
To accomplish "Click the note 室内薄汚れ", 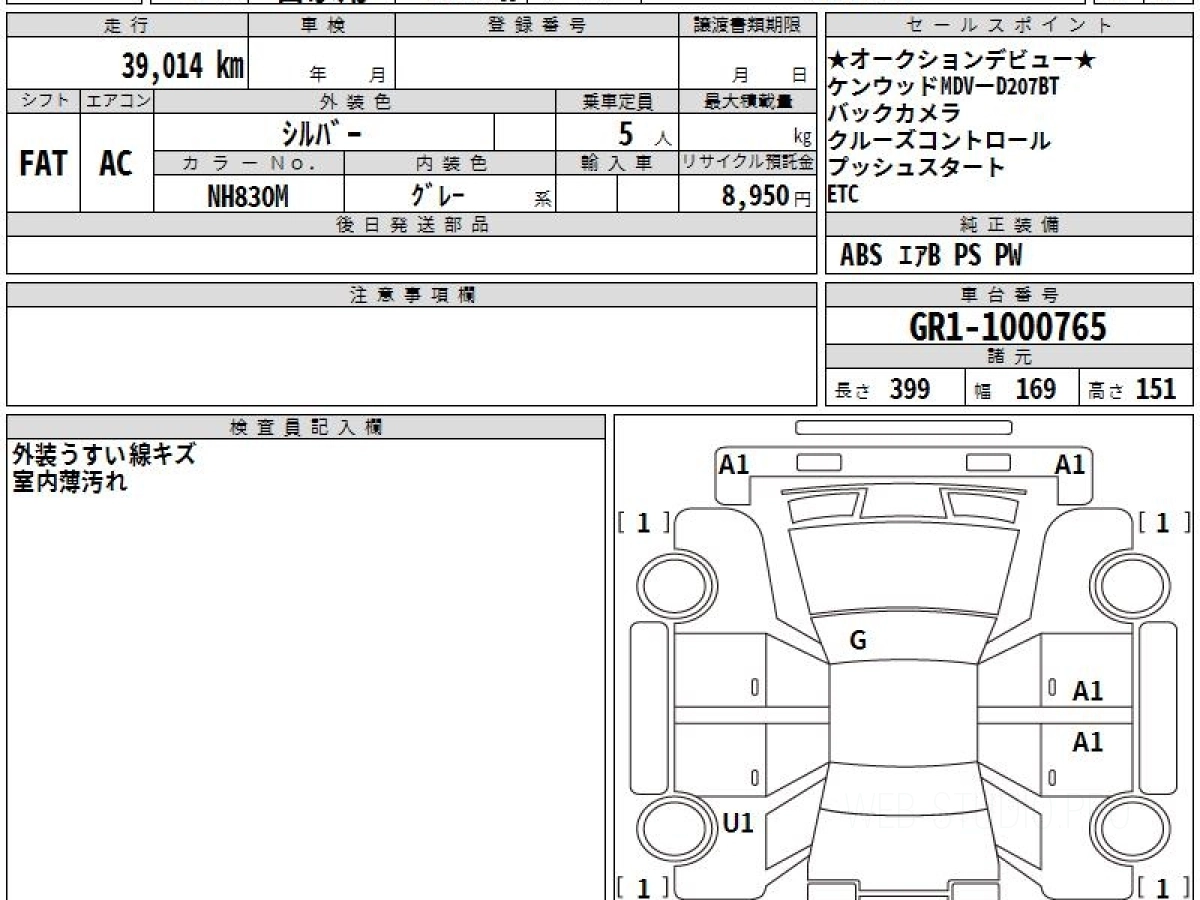I will (70, 482).
